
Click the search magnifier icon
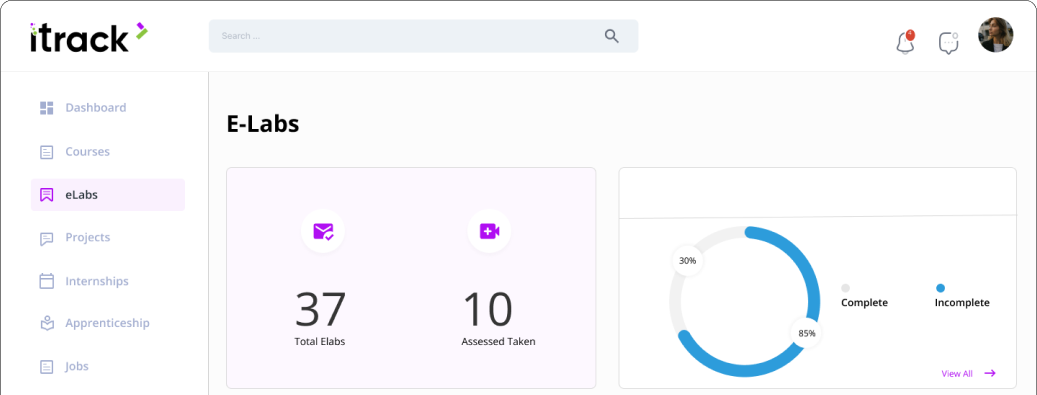click(612, 36)
